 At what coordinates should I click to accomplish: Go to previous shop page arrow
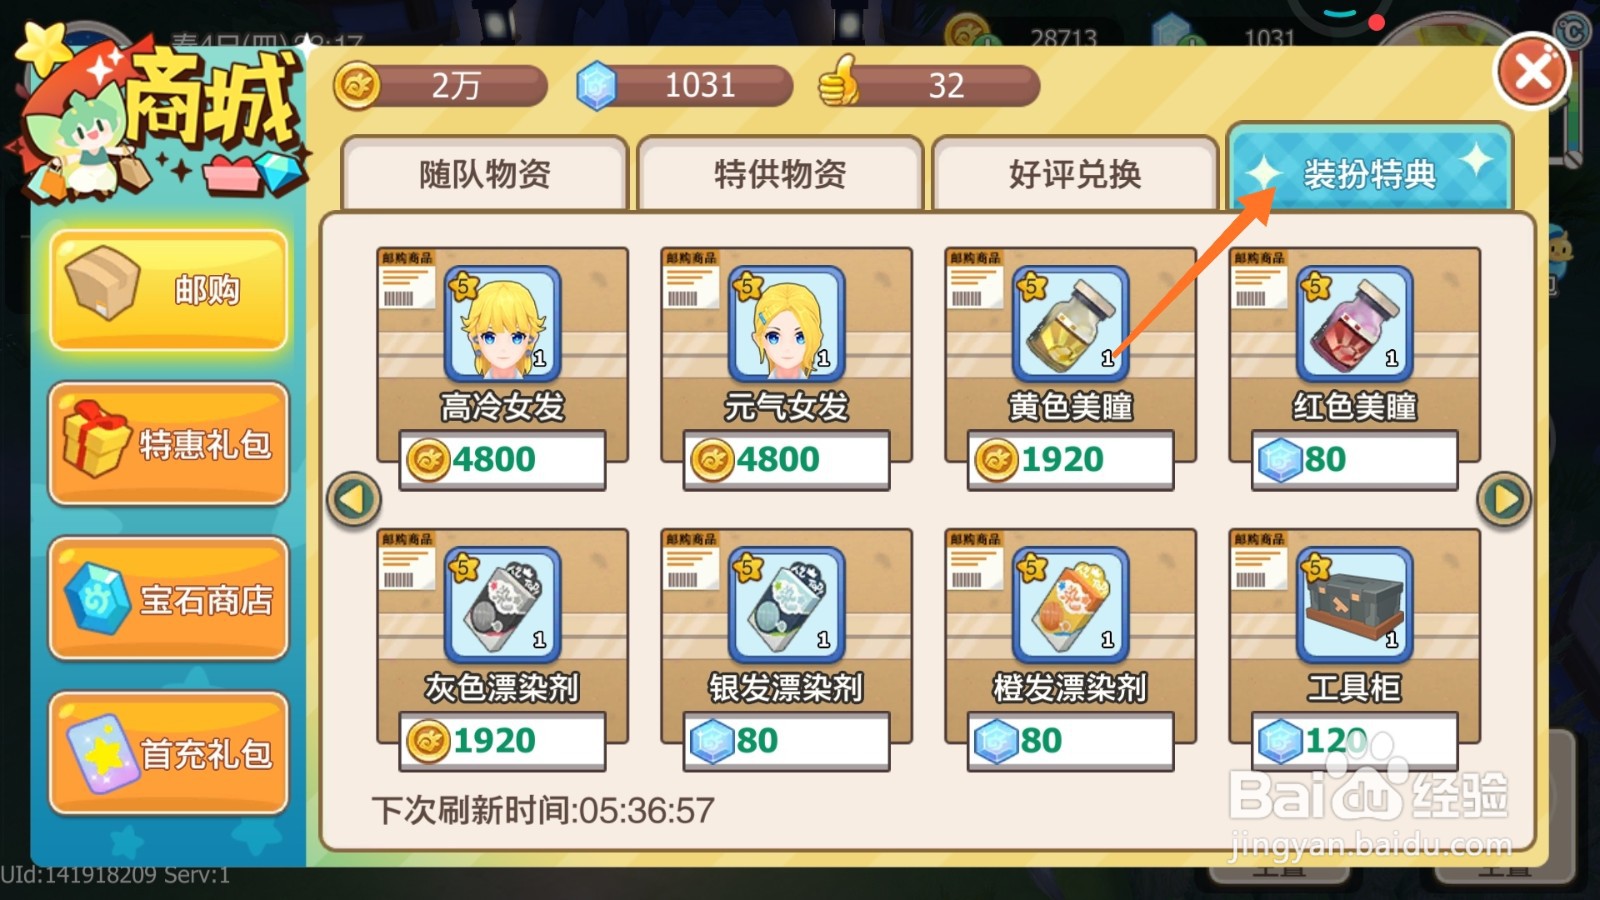click(x=354, y=499)
